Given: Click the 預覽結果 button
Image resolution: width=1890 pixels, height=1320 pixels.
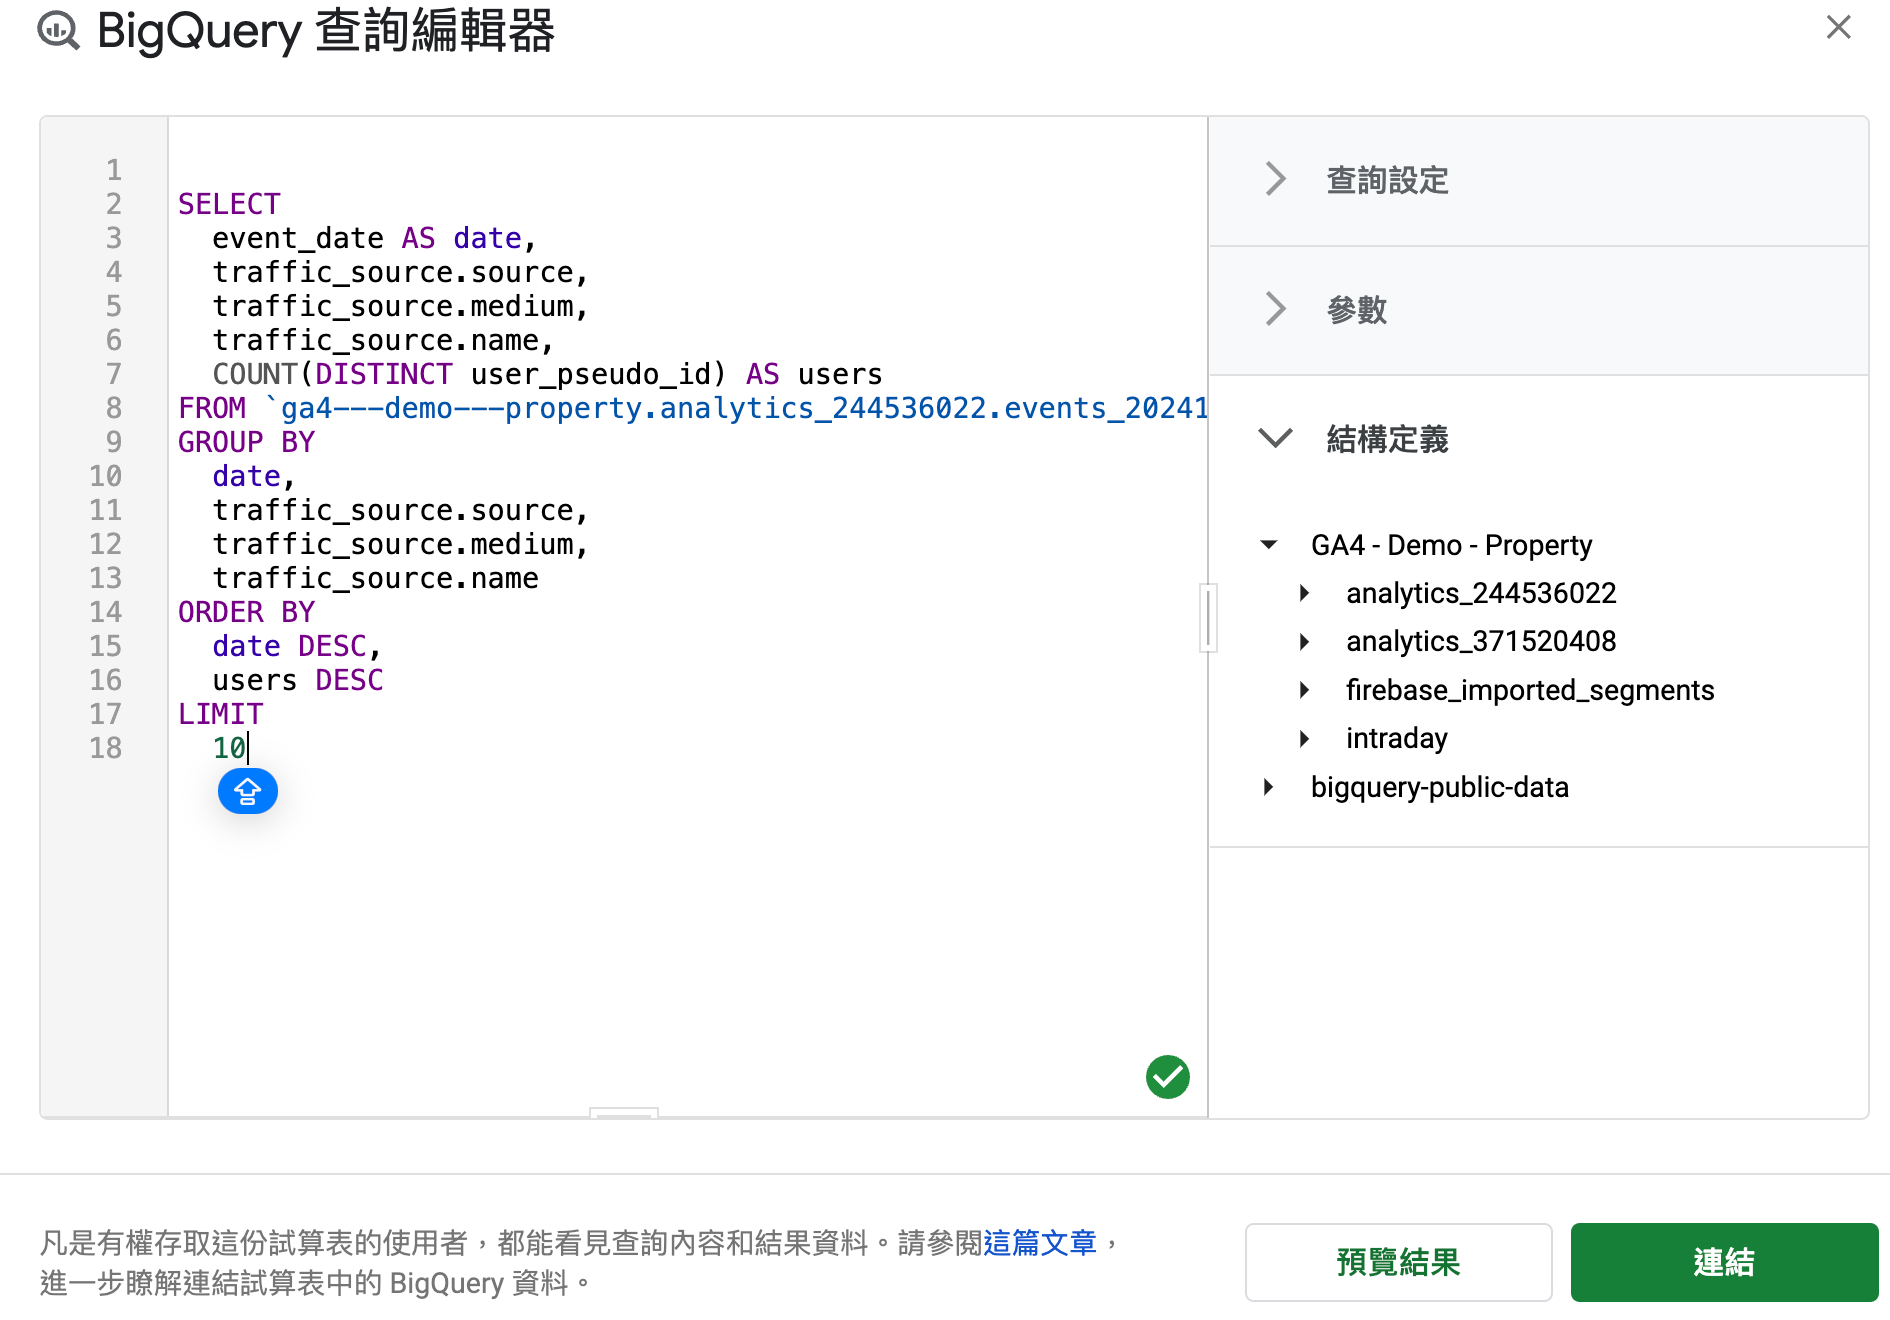Looking at the screenshot, I should pyautogui.click(x=1398, y=1262).
